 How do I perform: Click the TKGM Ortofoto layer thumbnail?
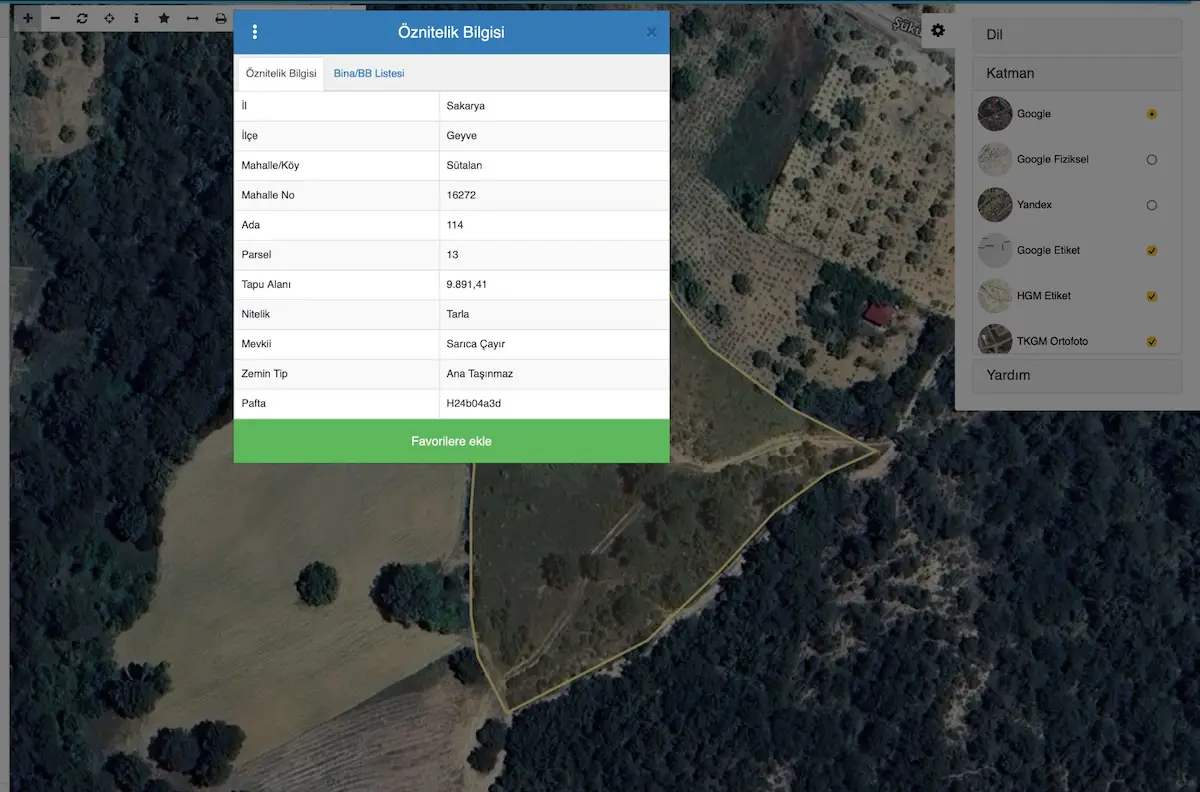[995, 341]
